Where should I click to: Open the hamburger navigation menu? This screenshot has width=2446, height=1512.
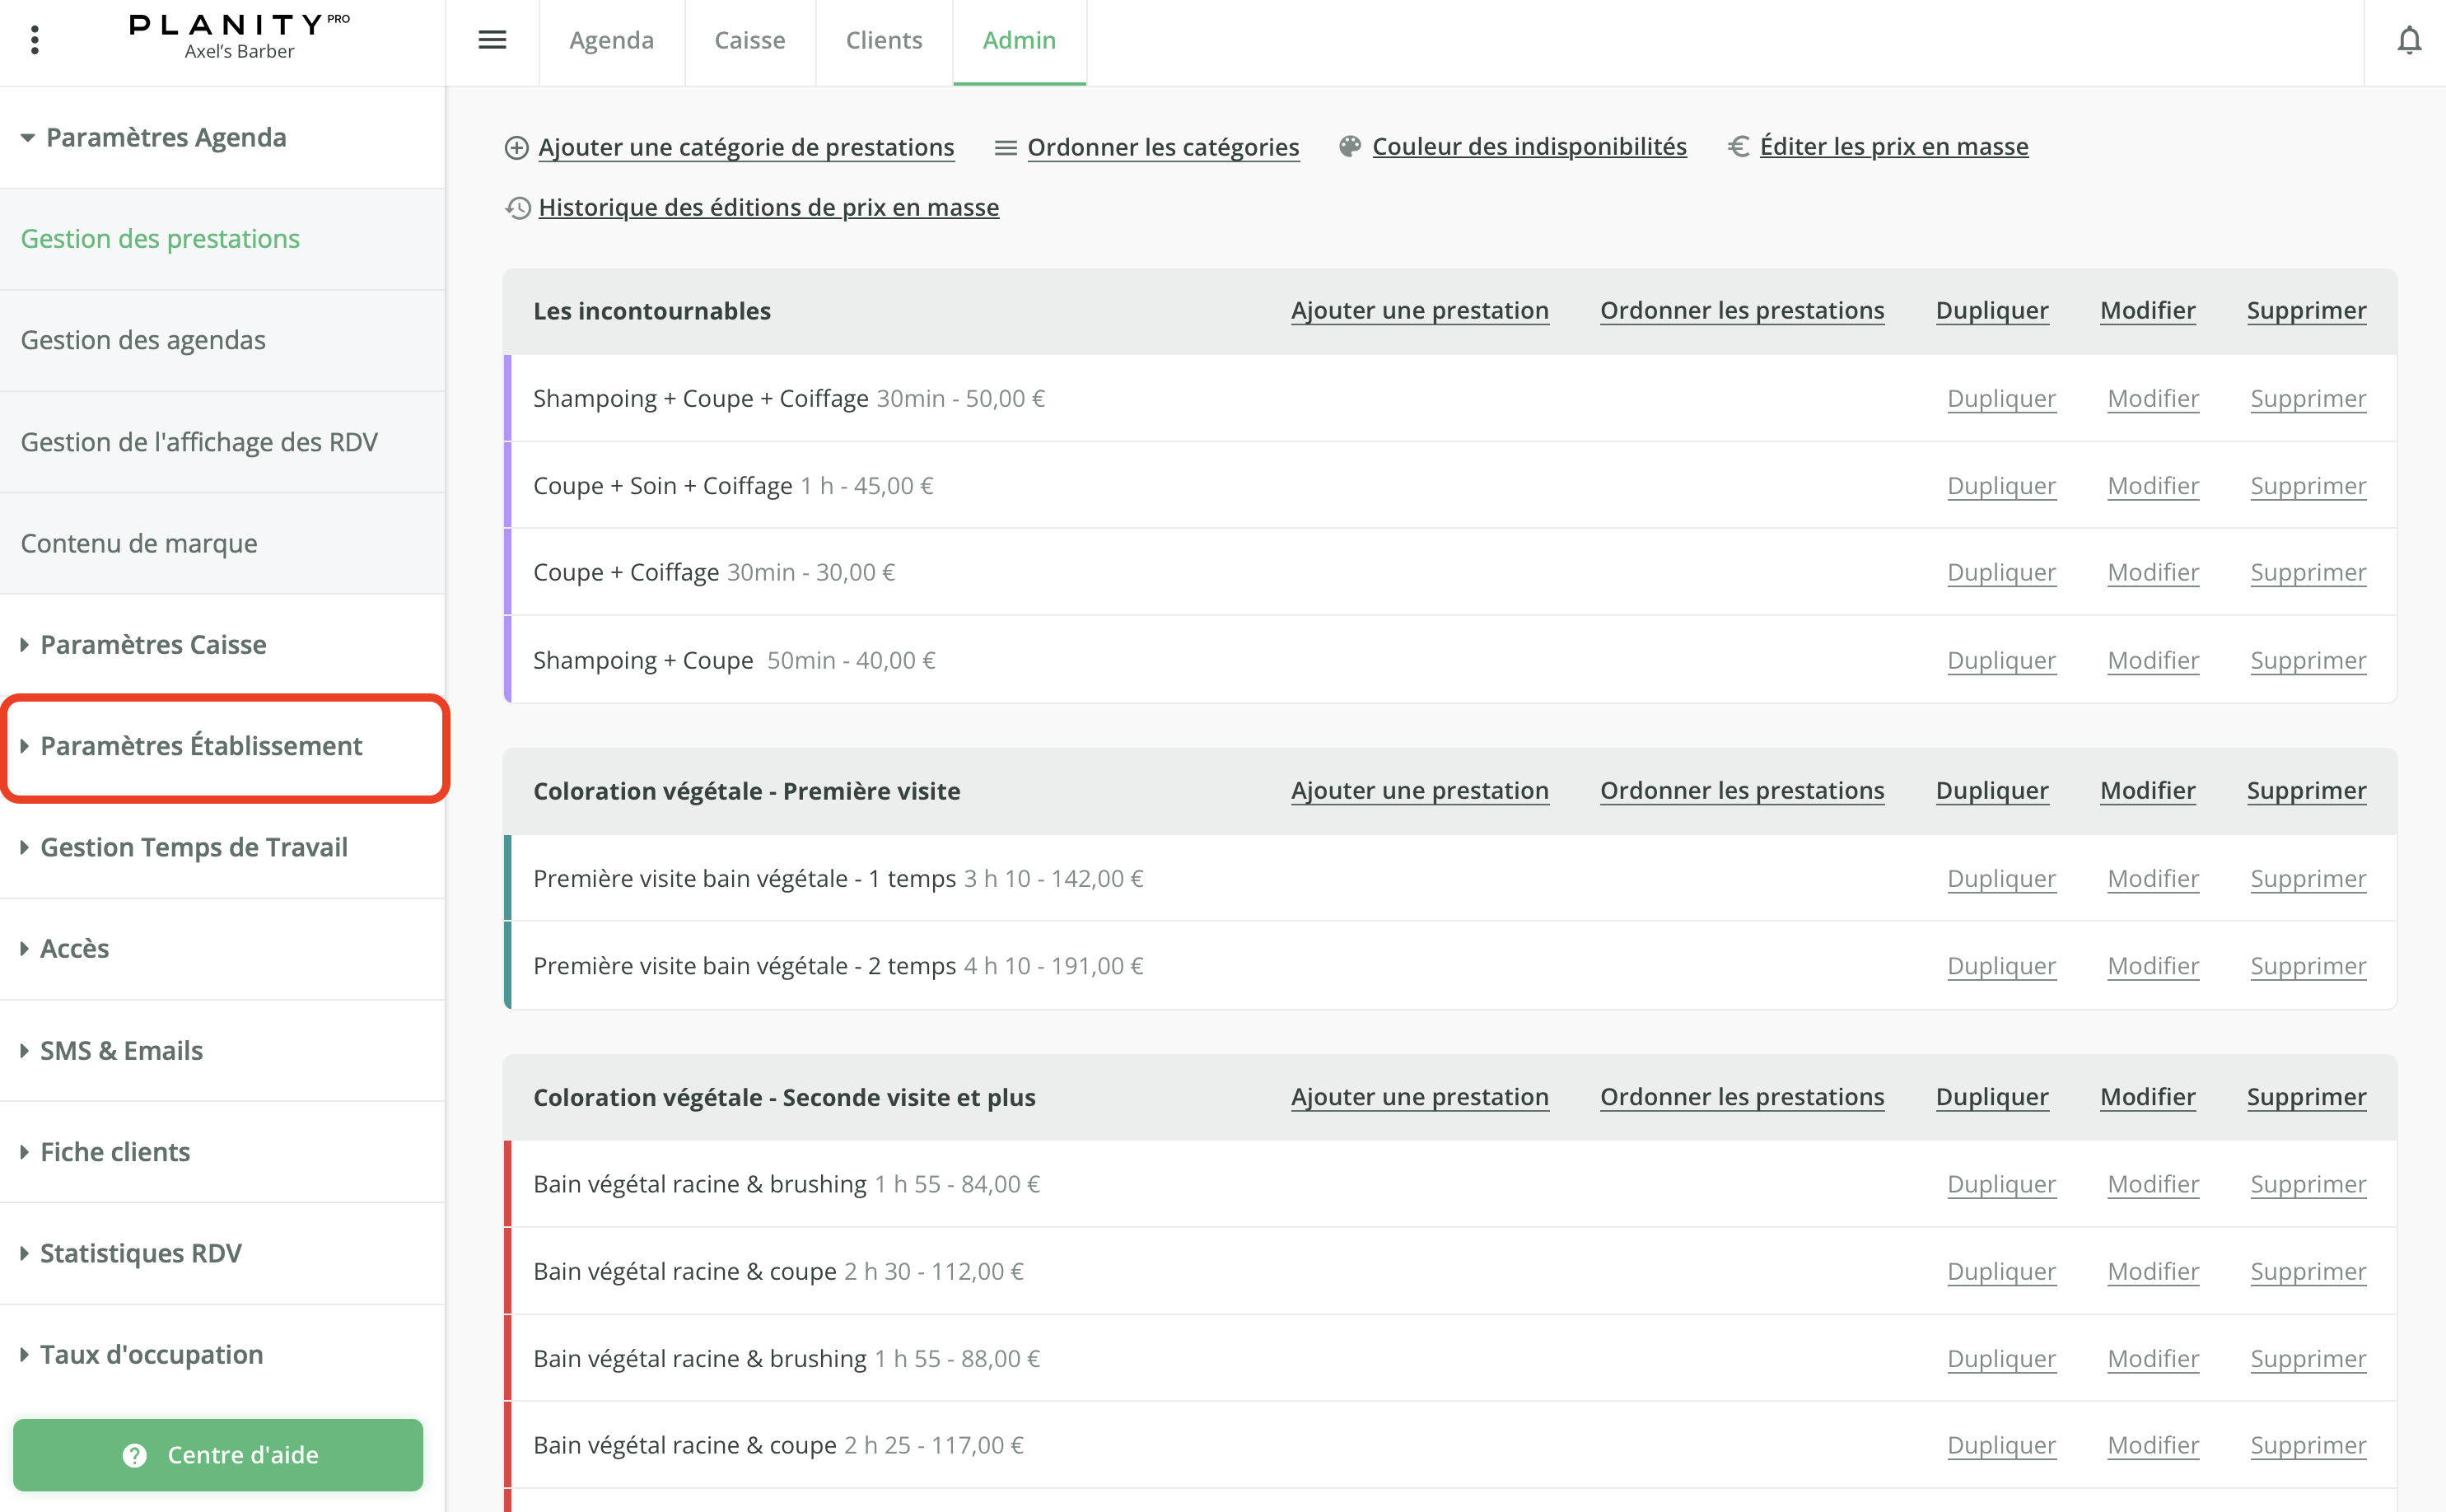click(x=492, y=40)
